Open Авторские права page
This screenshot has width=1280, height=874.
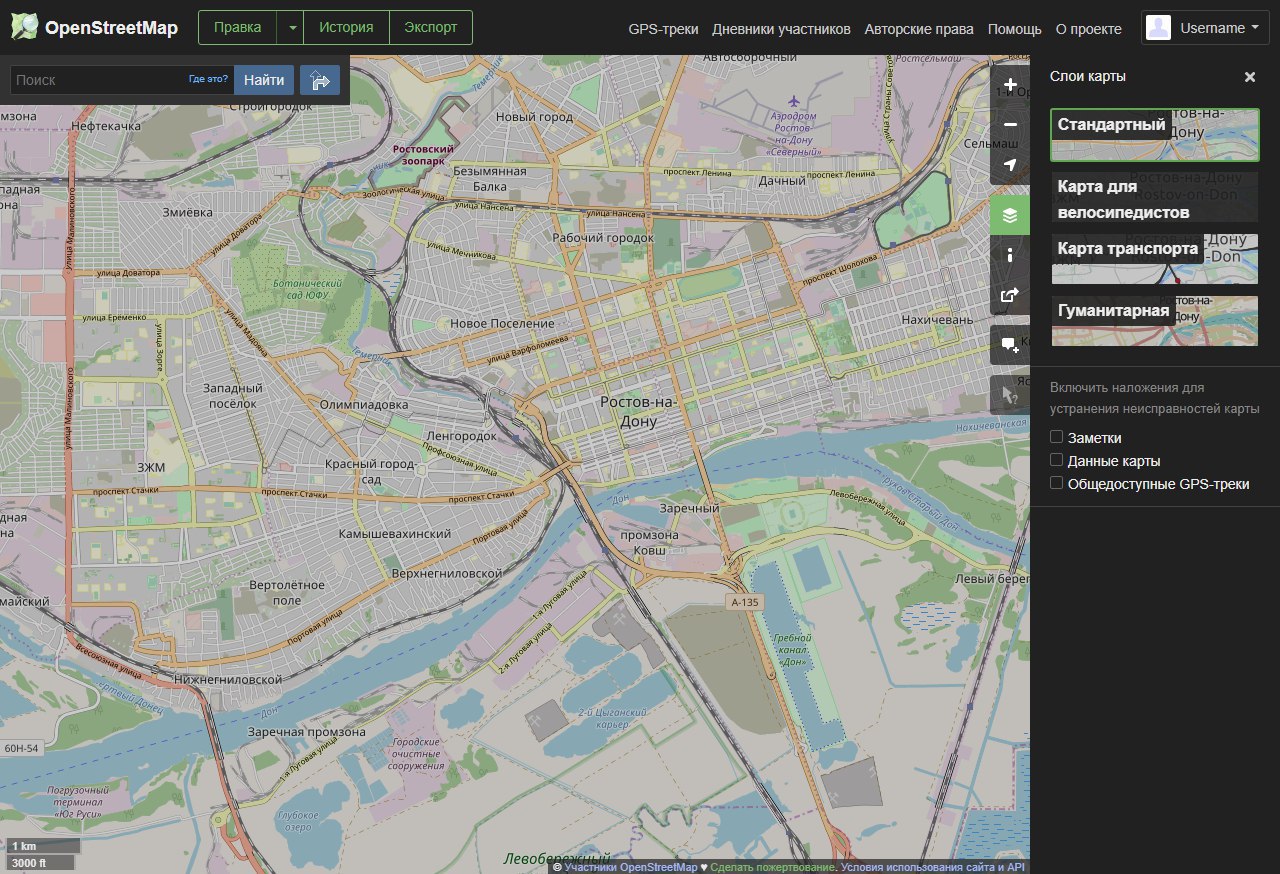pos(919,29)
